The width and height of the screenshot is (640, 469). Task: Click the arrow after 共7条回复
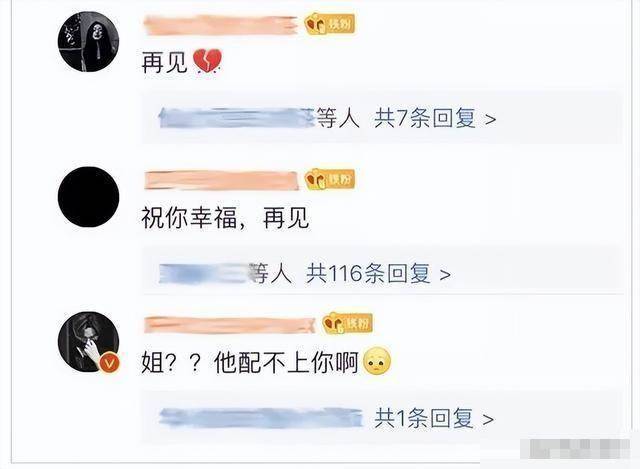click(x=490, y=120)
